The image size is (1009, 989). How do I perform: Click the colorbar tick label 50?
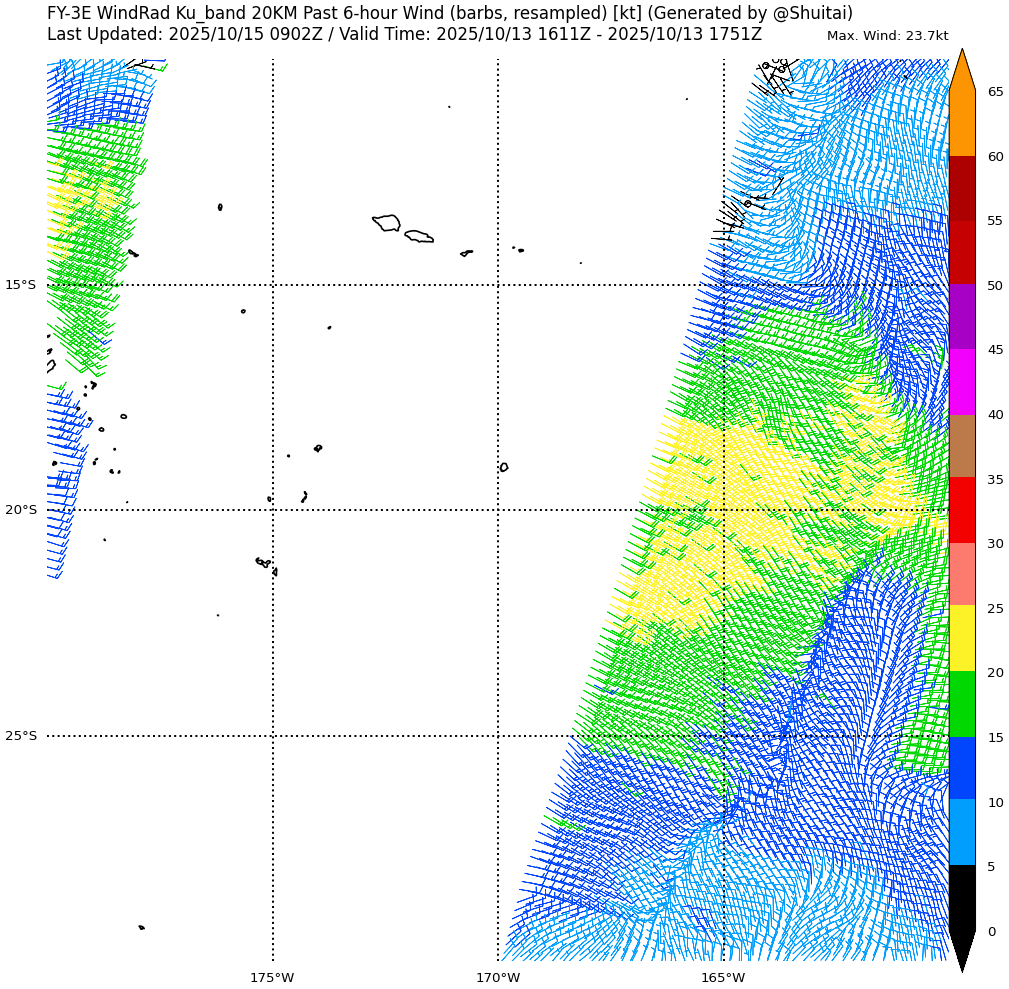(995, 286)
